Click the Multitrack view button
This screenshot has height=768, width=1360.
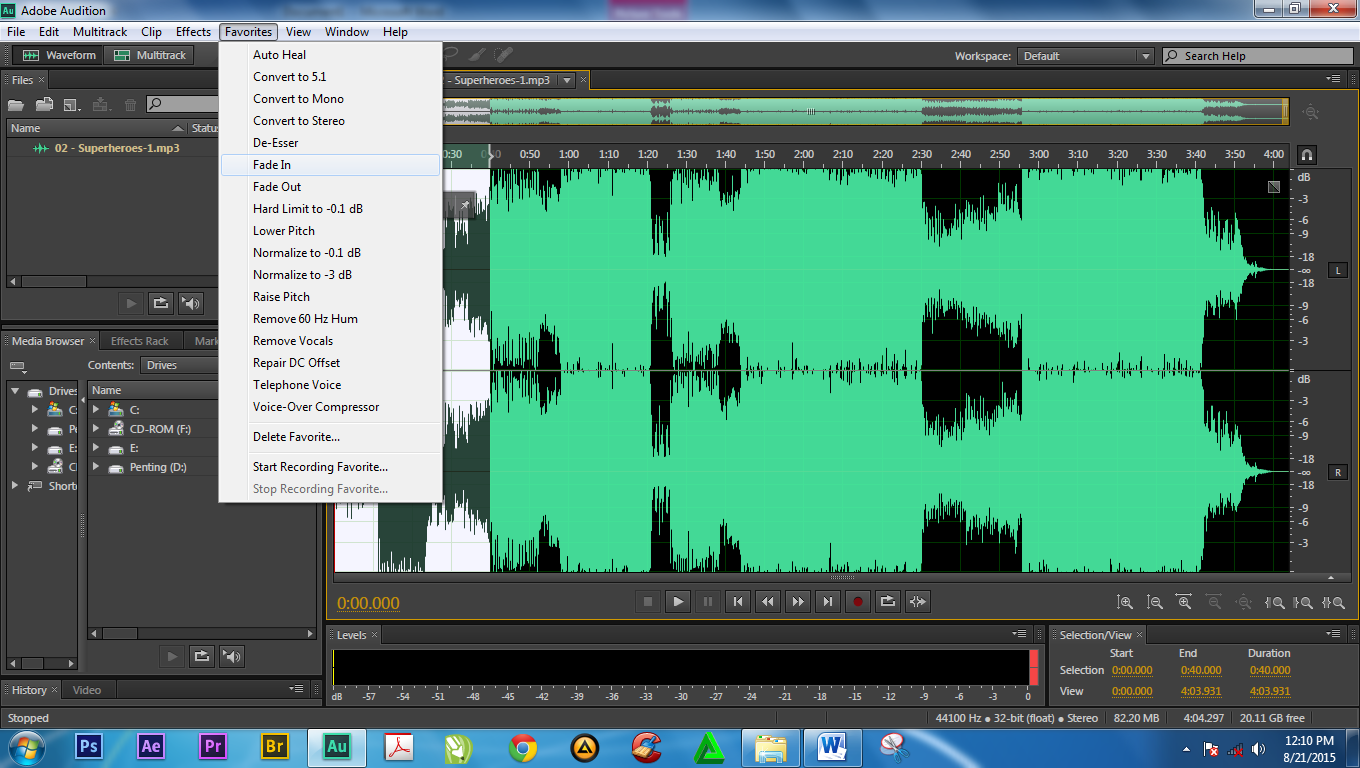click(x=151, y=55)
